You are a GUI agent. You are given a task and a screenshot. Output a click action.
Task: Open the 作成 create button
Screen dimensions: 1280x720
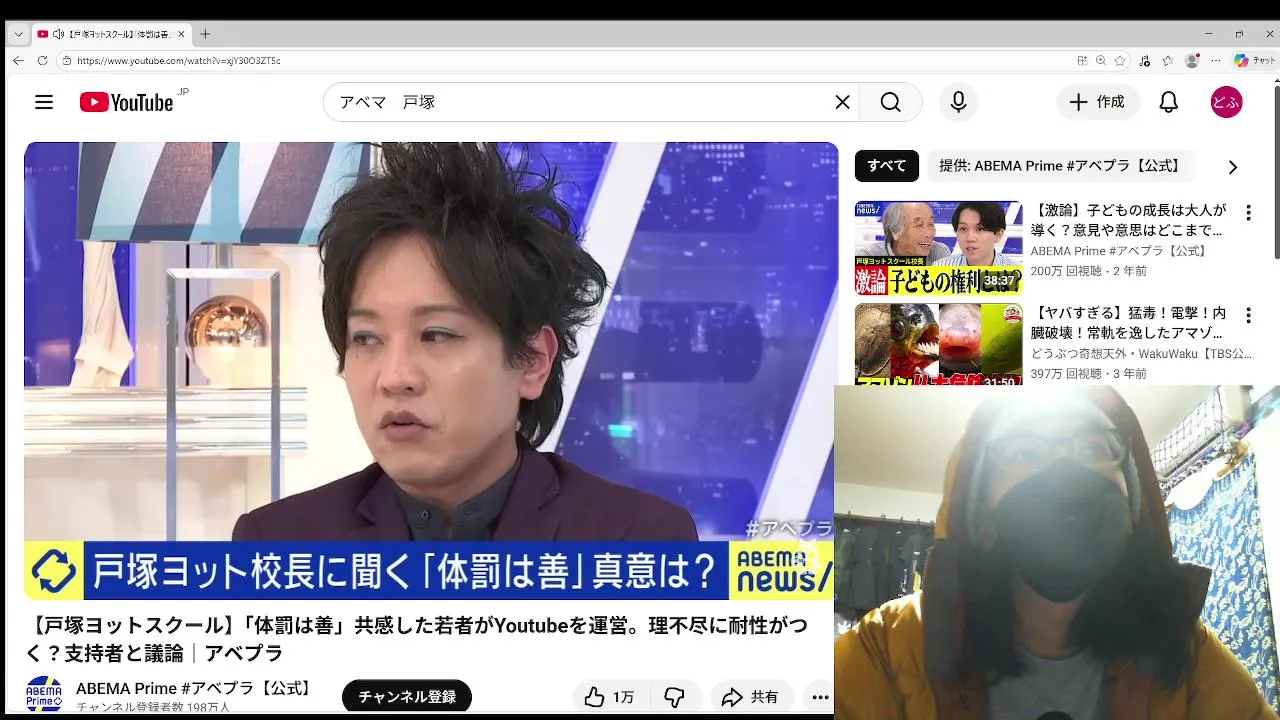[1097, 102]
